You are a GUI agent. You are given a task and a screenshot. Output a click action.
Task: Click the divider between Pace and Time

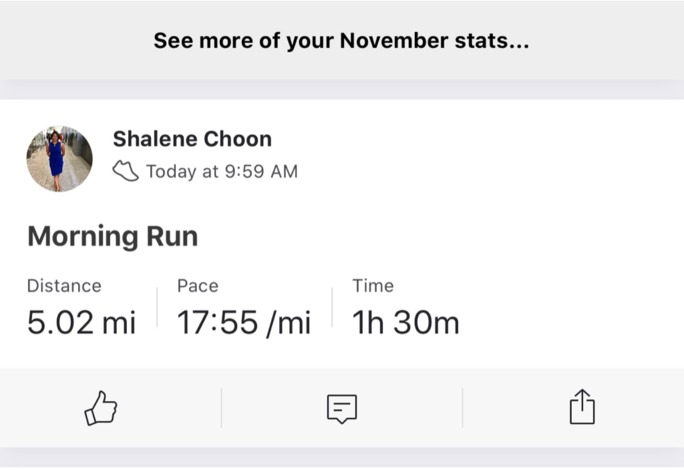[332, 307]
